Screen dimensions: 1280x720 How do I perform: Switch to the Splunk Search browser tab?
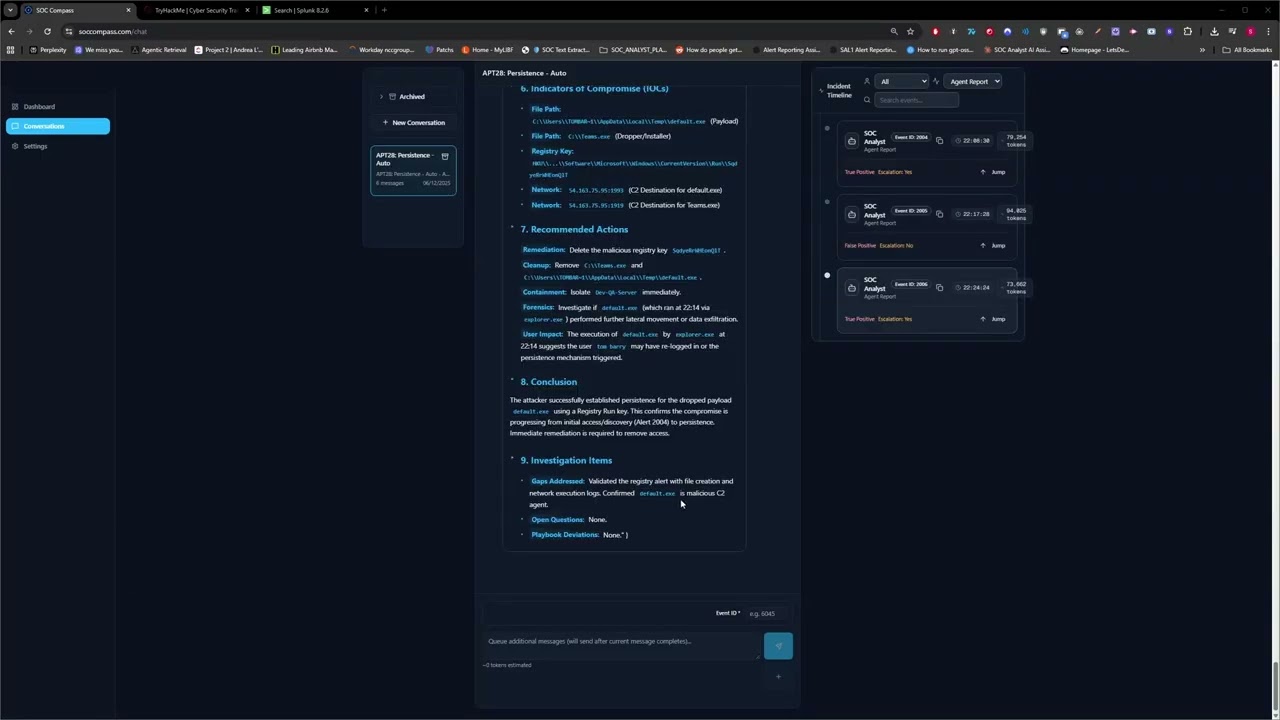tap(314, 10)
